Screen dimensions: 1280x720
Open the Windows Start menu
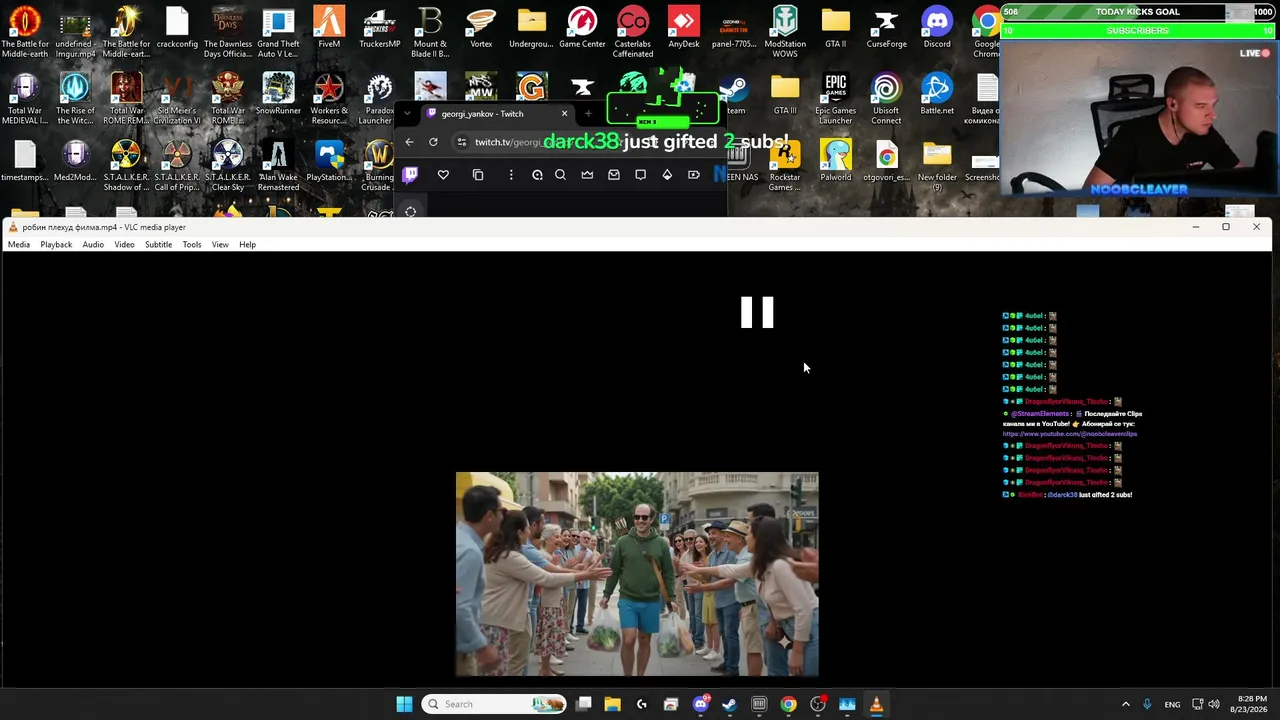(404, 704)
